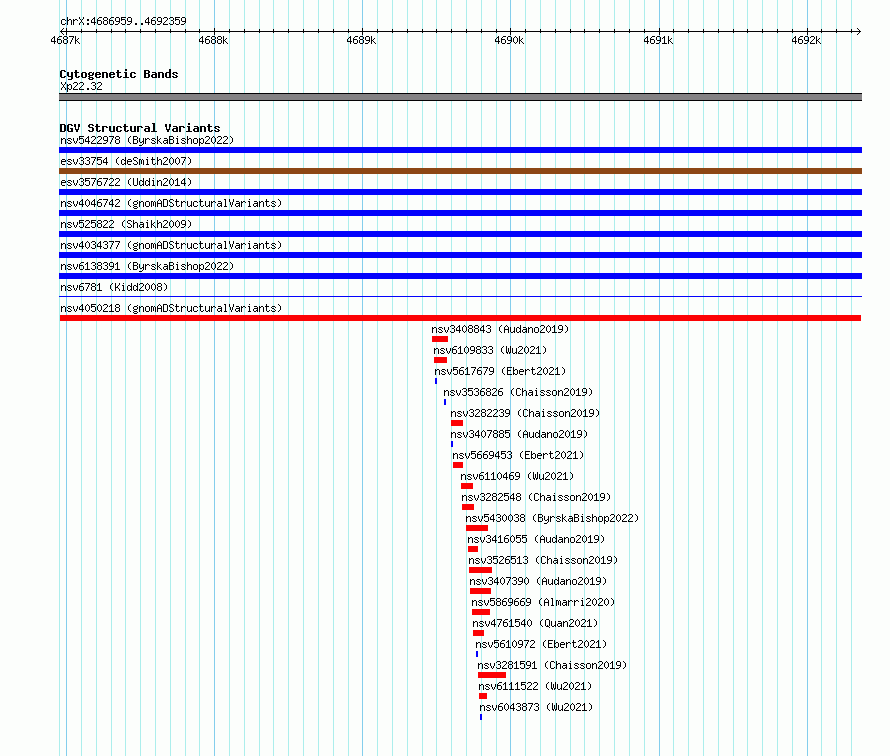Viewport: 890px width, 756px height.
Task: Click the Xp22.32 band label
Action: [81, 86]
